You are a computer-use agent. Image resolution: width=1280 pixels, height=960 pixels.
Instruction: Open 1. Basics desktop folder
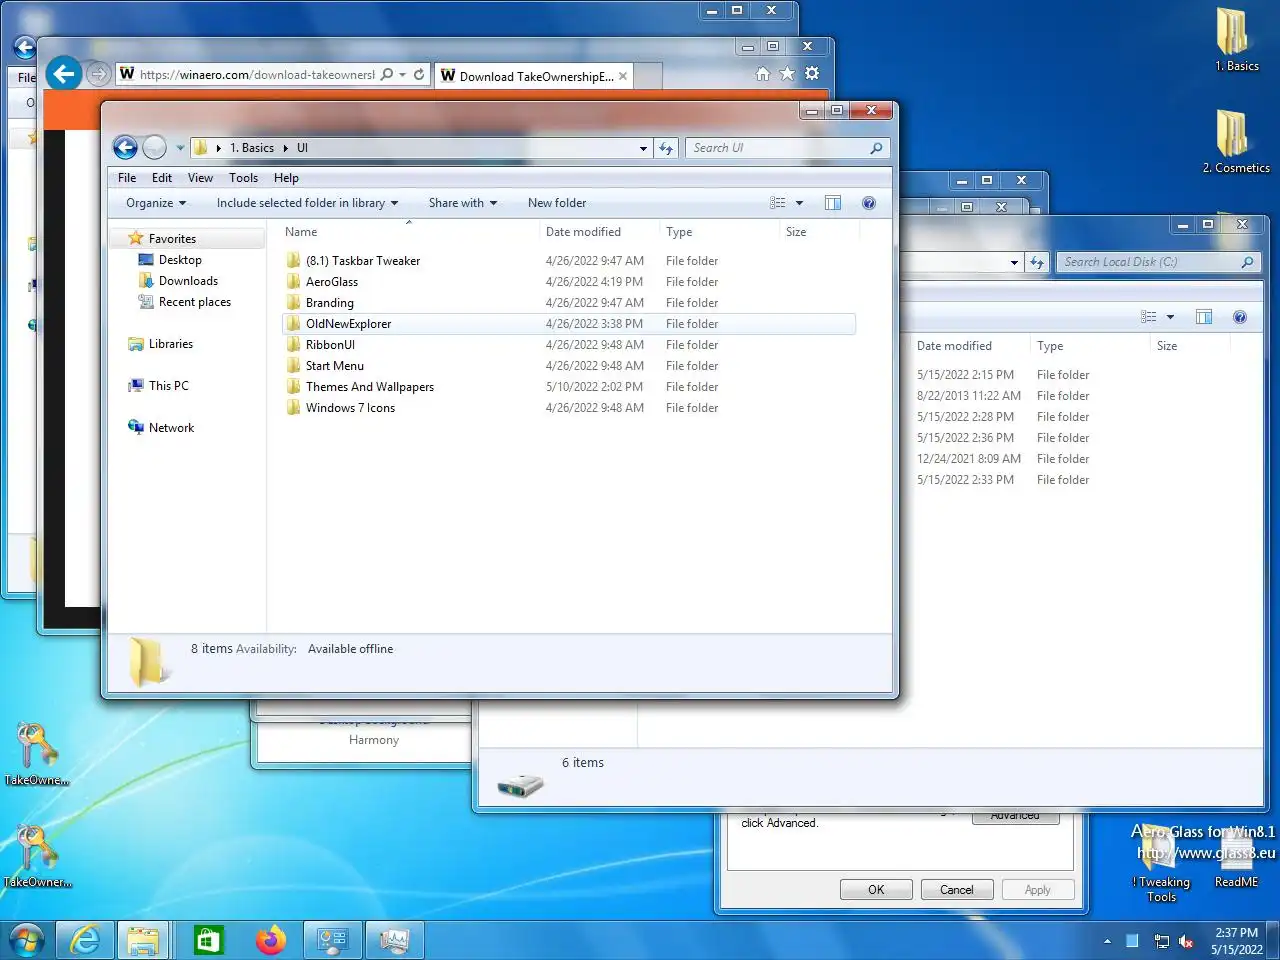tap(1236, 40)
